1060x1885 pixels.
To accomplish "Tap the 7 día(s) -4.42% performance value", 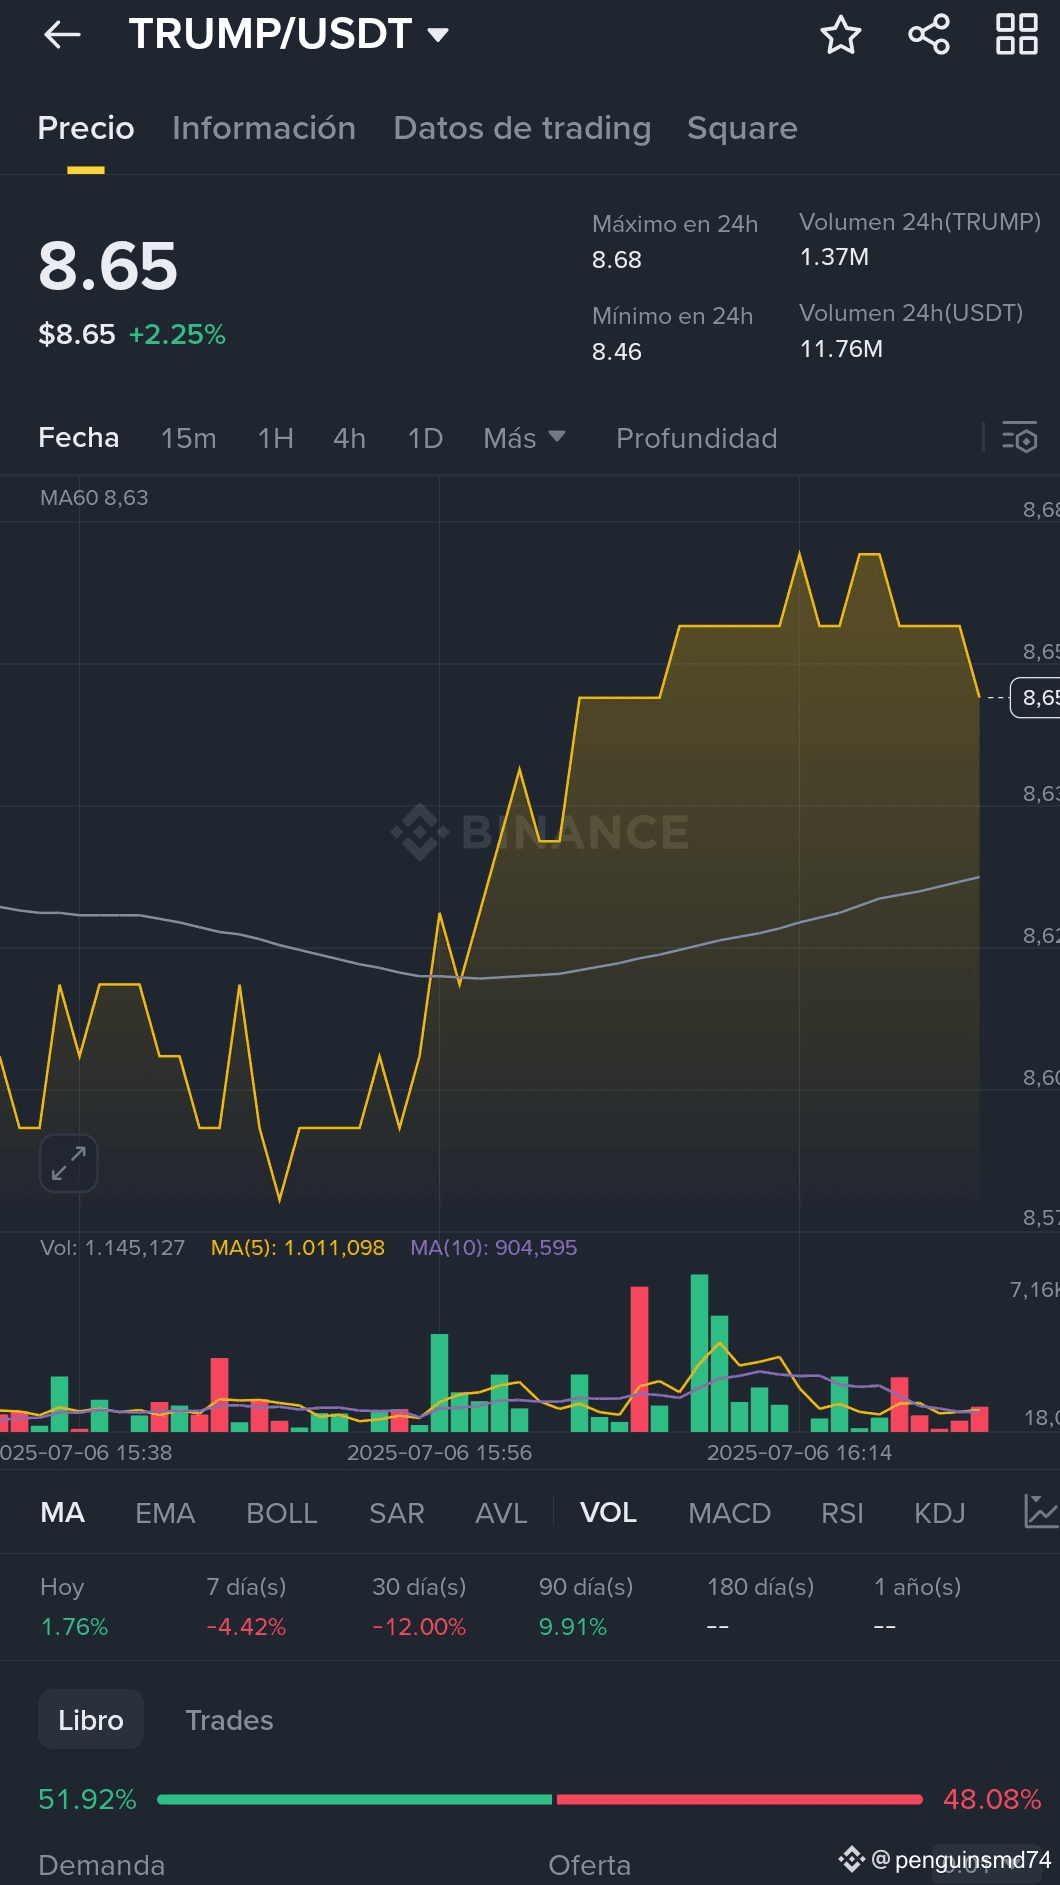I will point(246,1627).
